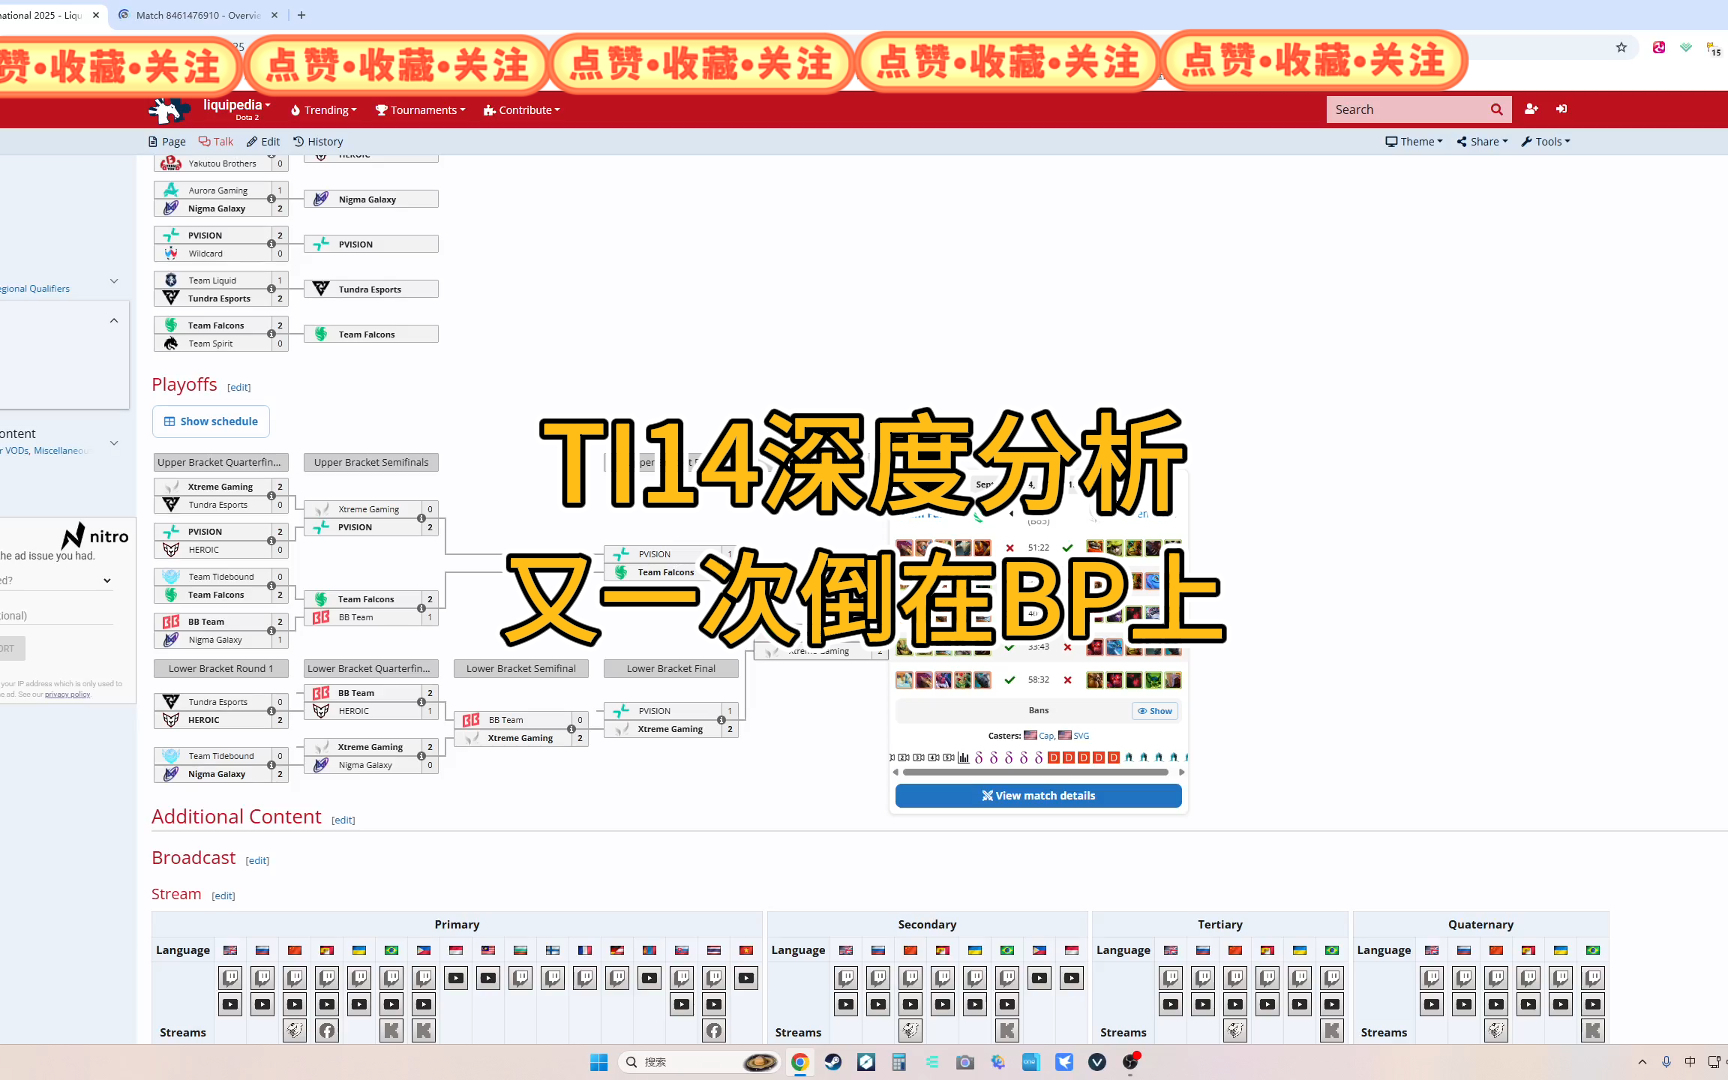Open the History tab
This screenshot has height=1080, width=1728.
click(318, 142)
